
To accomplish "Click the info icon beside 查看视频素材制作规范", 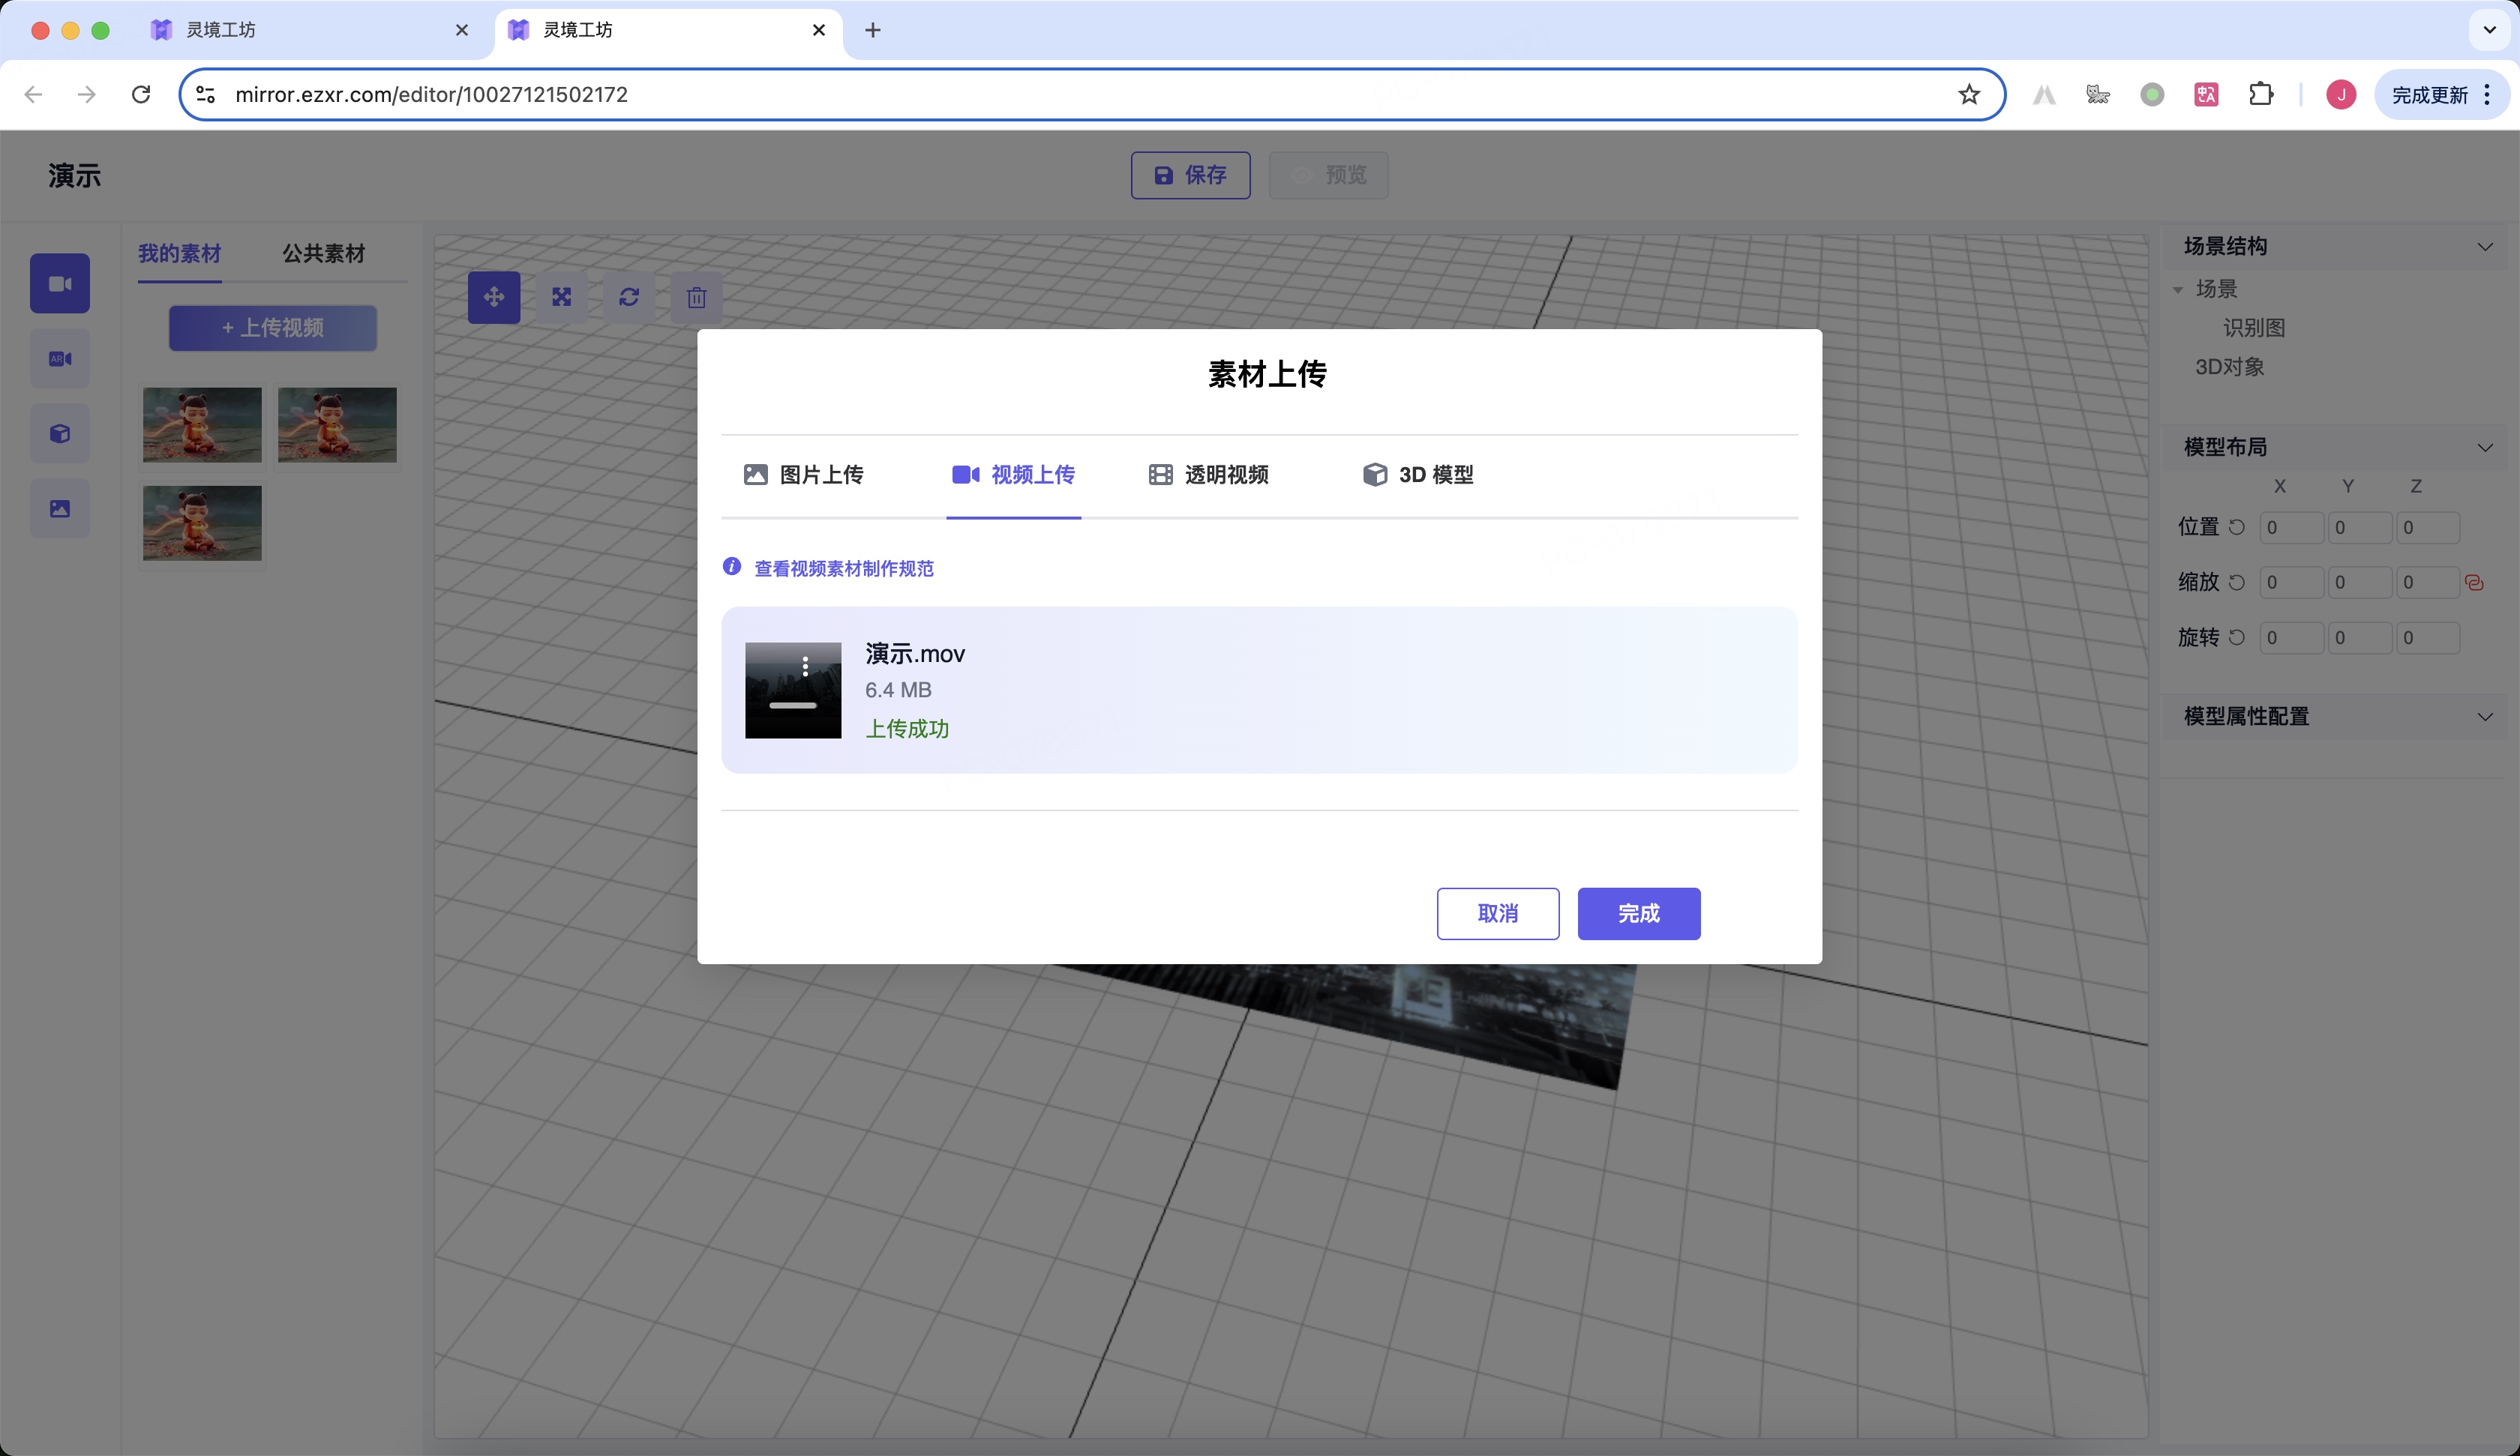I will [732, 566].
